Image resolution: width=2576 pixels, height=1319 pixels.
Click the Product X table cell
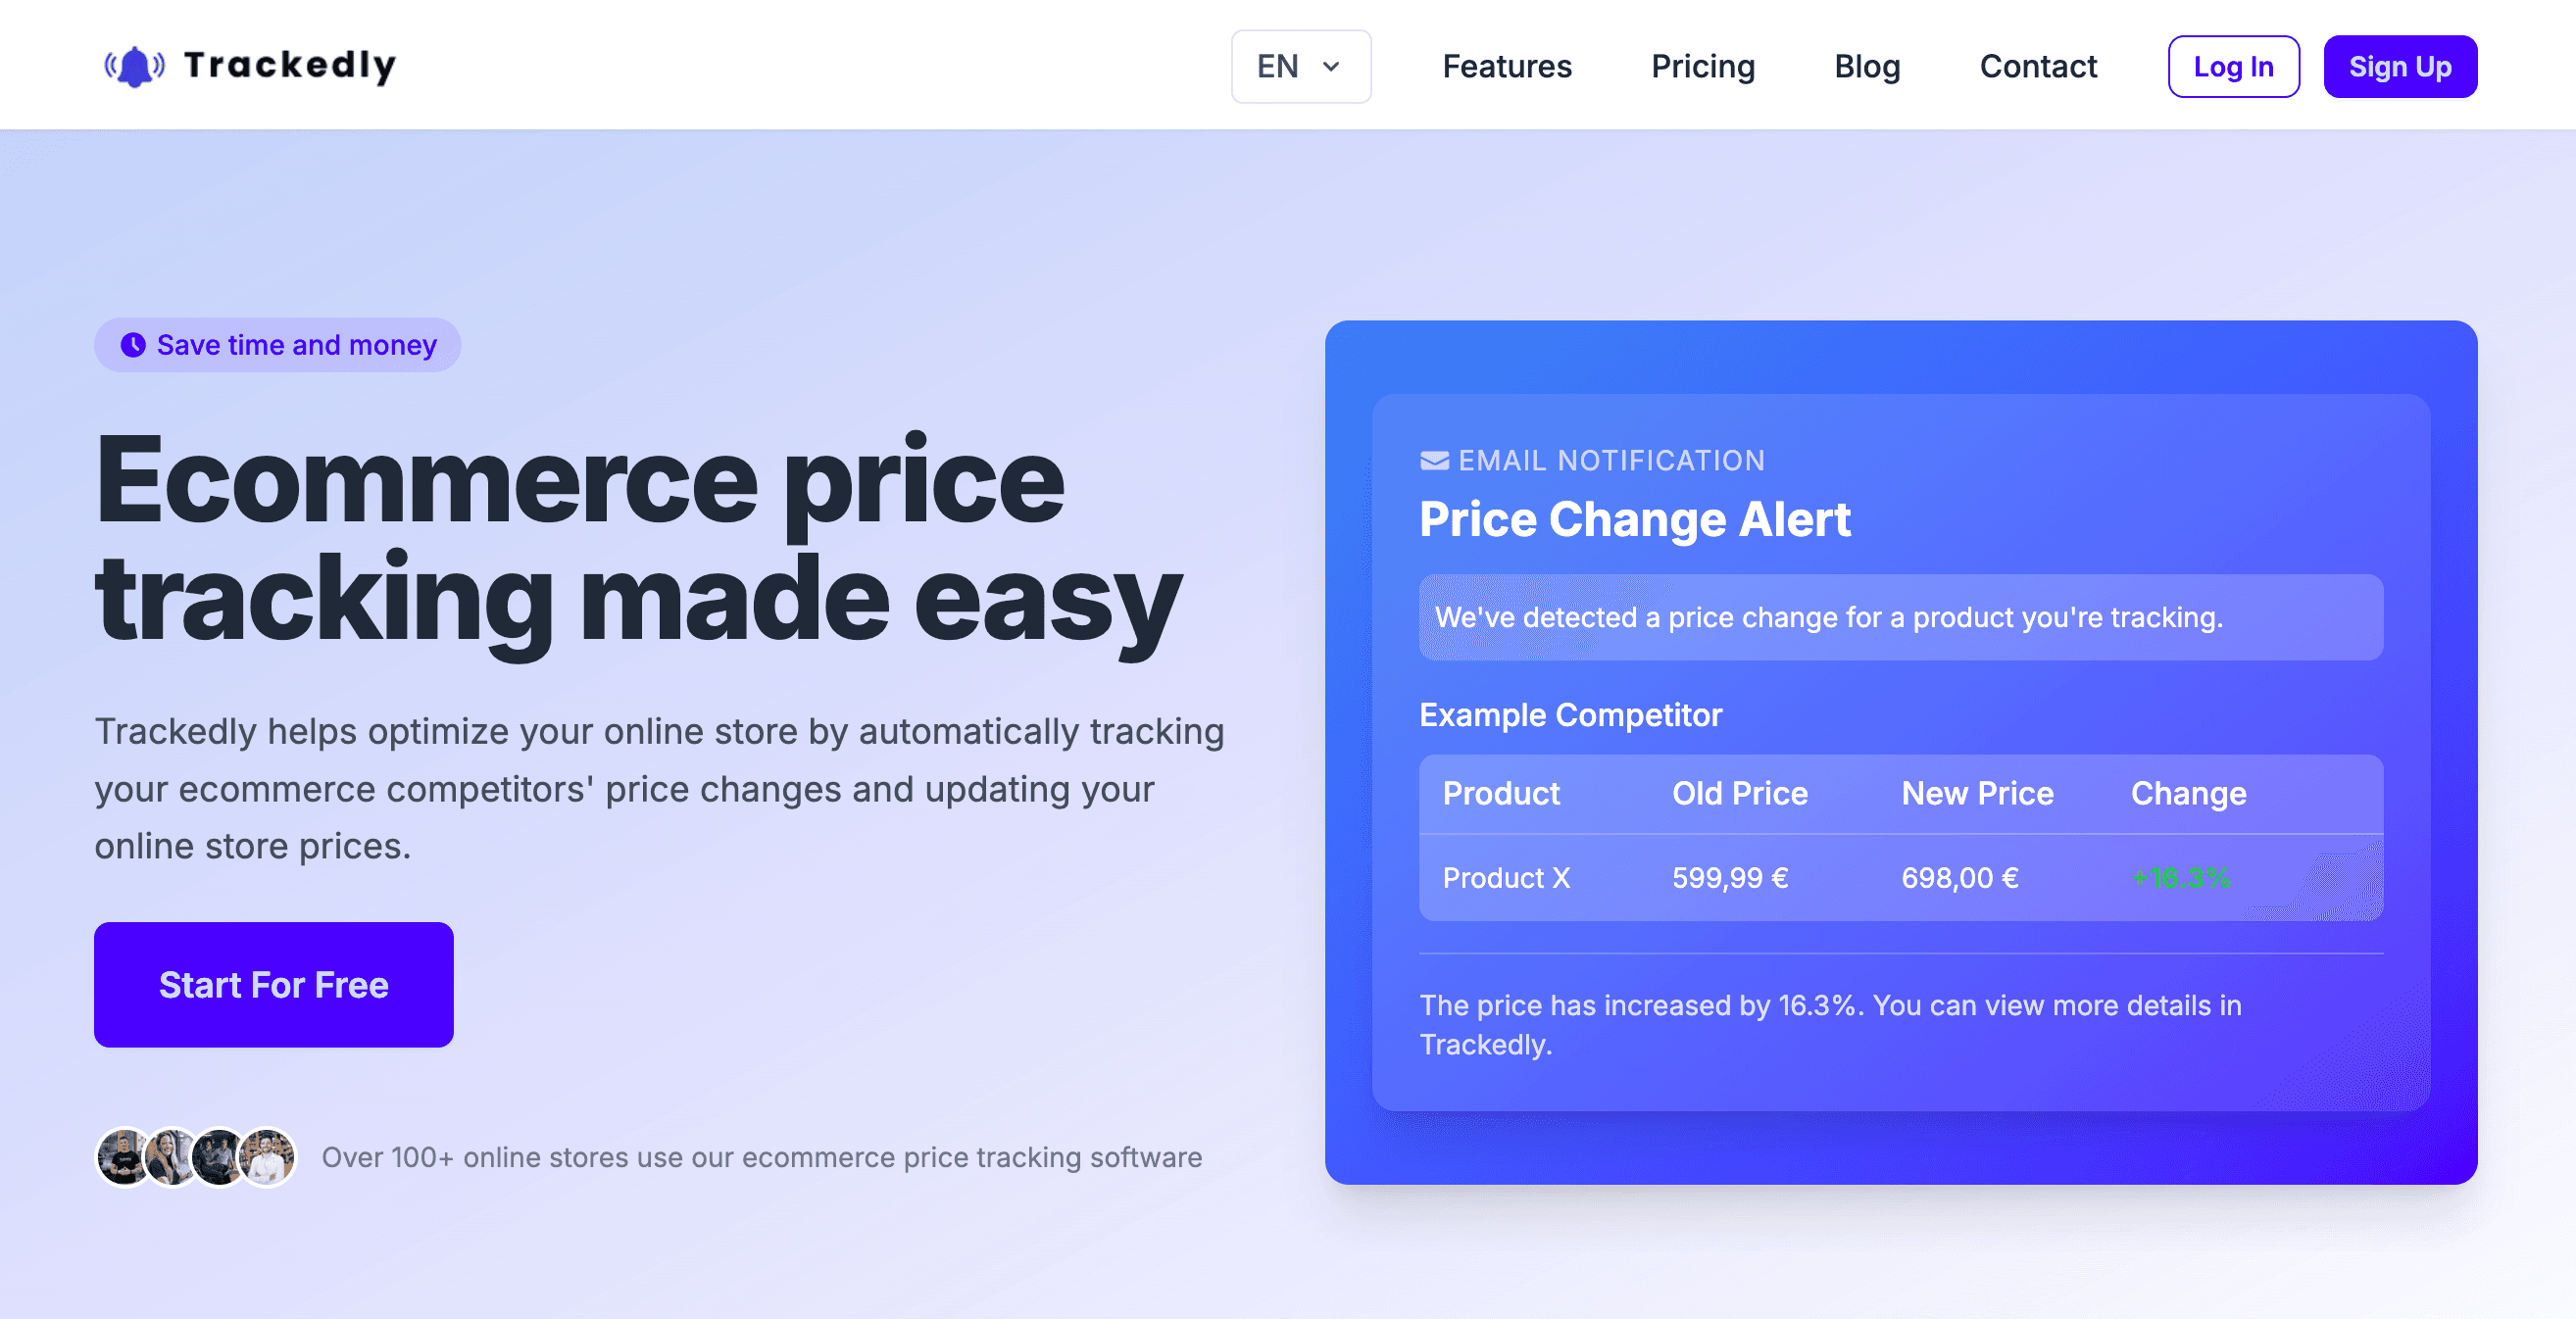1505,878
